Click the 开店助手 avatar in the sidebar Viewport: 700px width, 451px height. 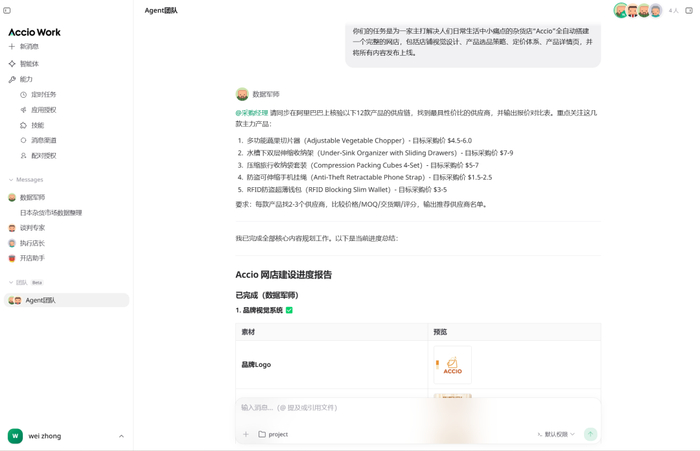click(12, 258)
